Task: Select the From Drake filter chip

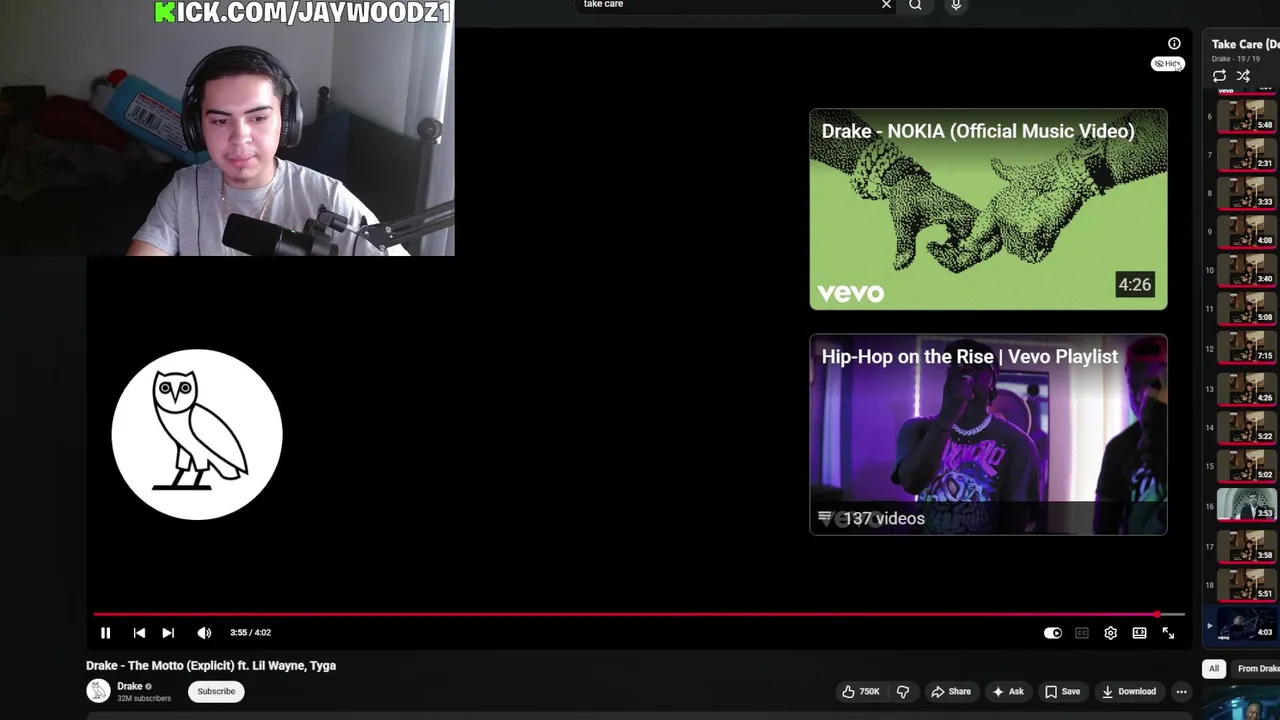Action: pos(1257,669)
